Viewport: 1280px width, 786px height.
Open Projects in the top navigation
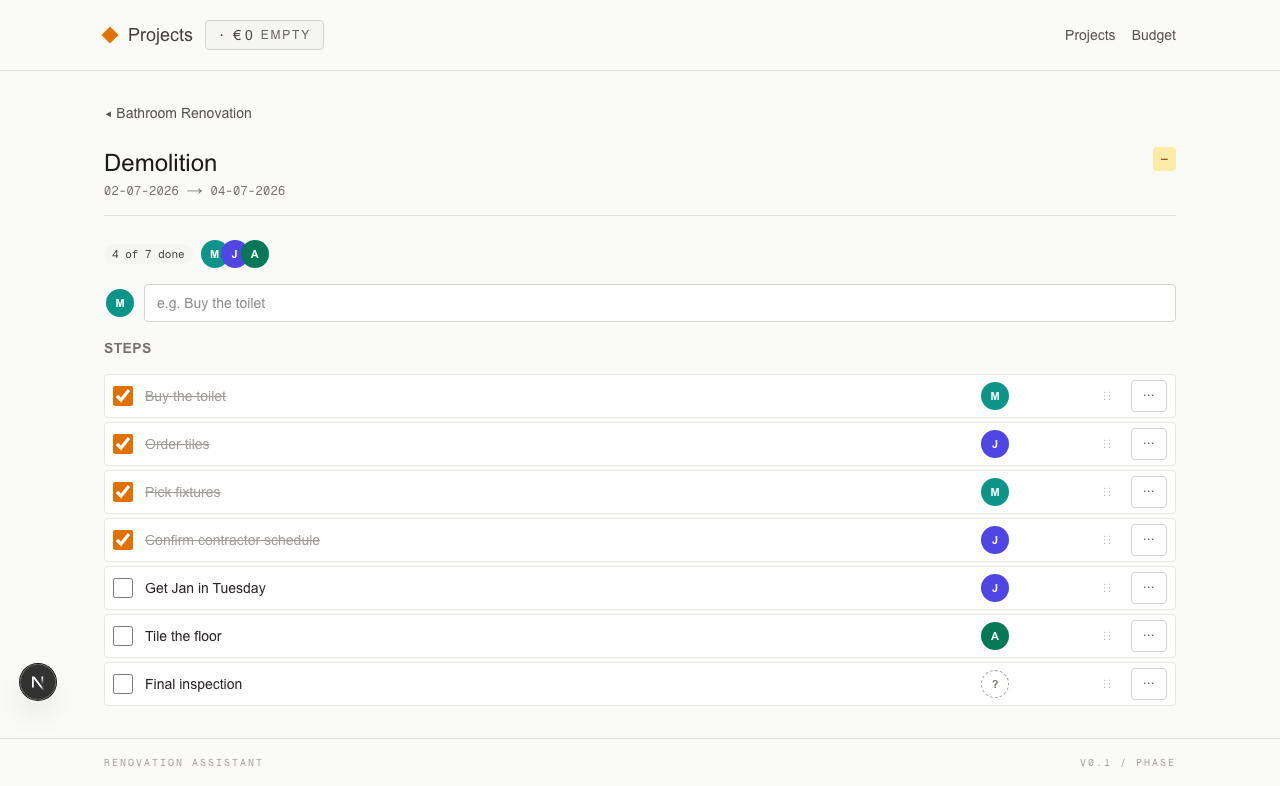(x=1090, y=35)
